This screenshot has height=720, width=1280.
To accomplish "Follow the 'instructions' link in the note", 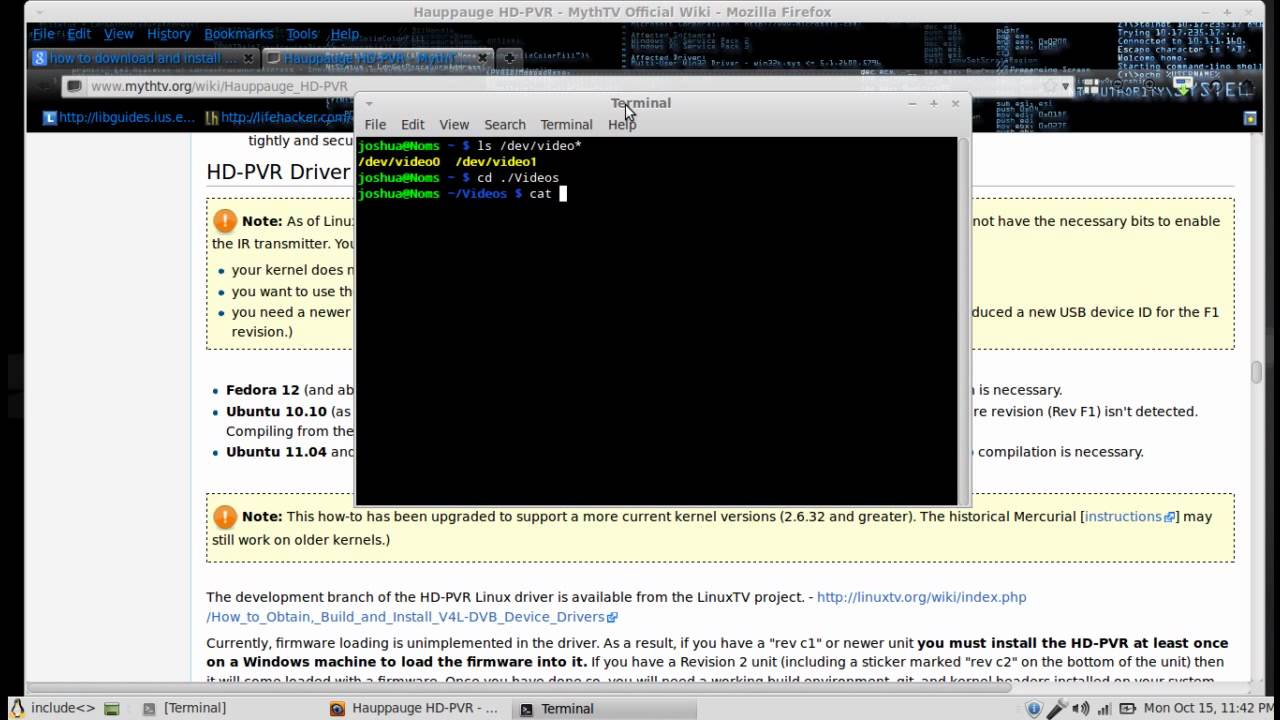I will [1129, 517].
